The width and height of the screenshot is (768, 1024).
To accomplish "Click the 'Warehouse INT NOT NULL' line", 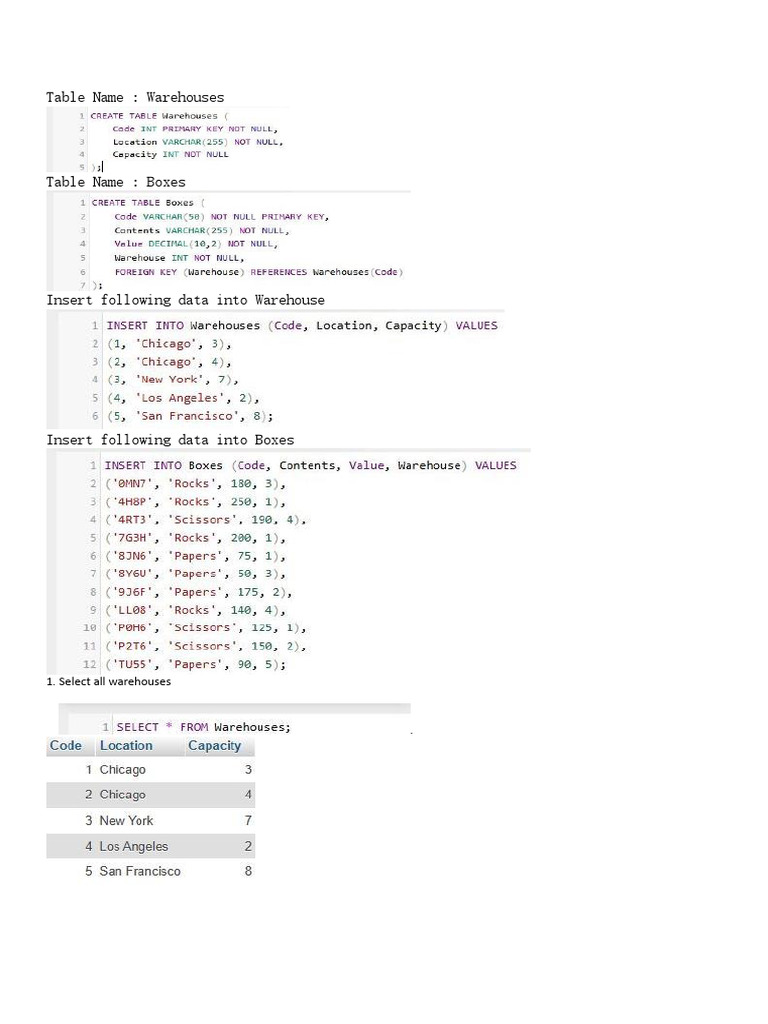I will point(179,258).
